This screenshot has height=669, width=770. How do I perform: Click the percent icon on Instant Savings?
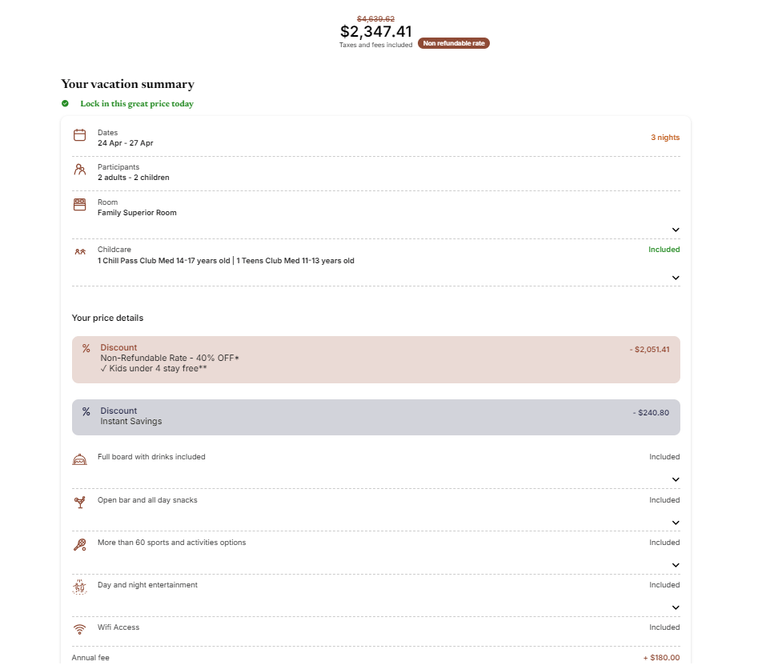(86, 411)
